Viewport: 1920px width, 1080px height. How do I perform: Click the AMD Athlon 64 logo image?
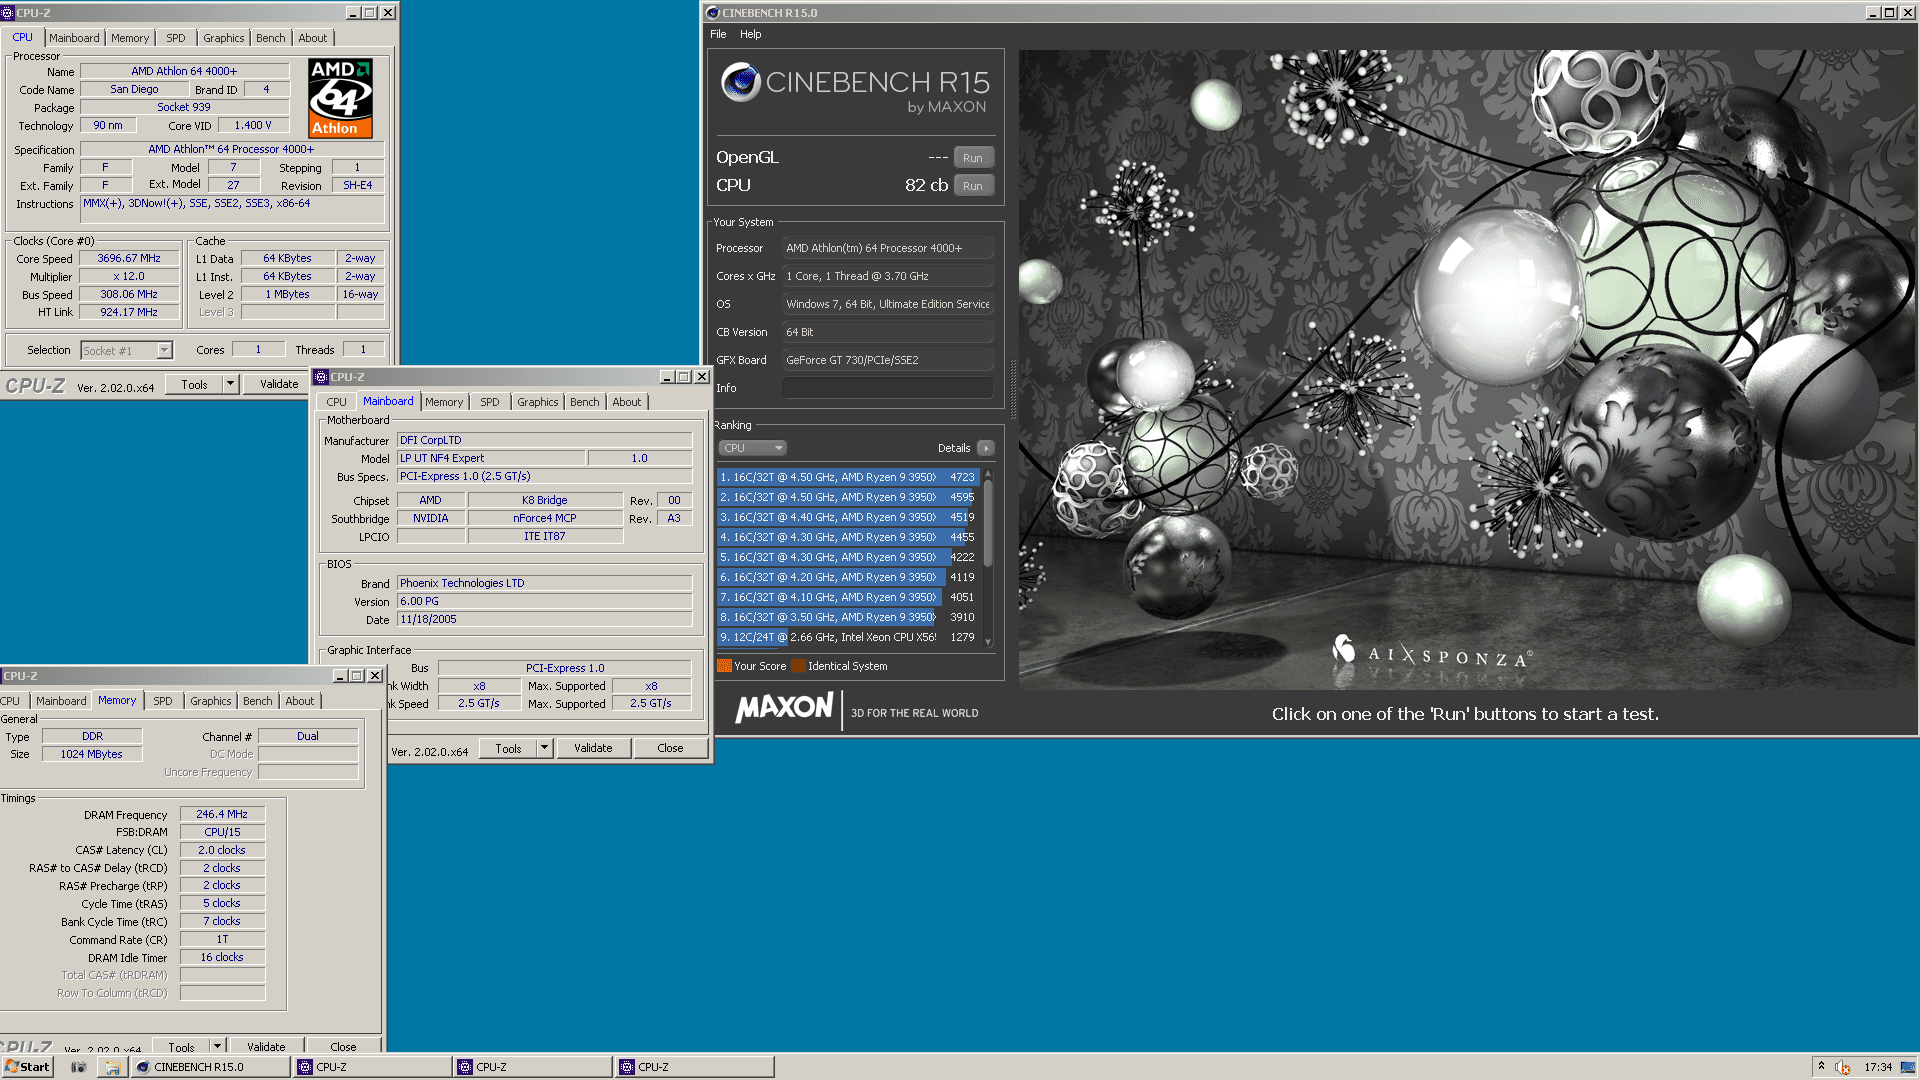(341, 98)
